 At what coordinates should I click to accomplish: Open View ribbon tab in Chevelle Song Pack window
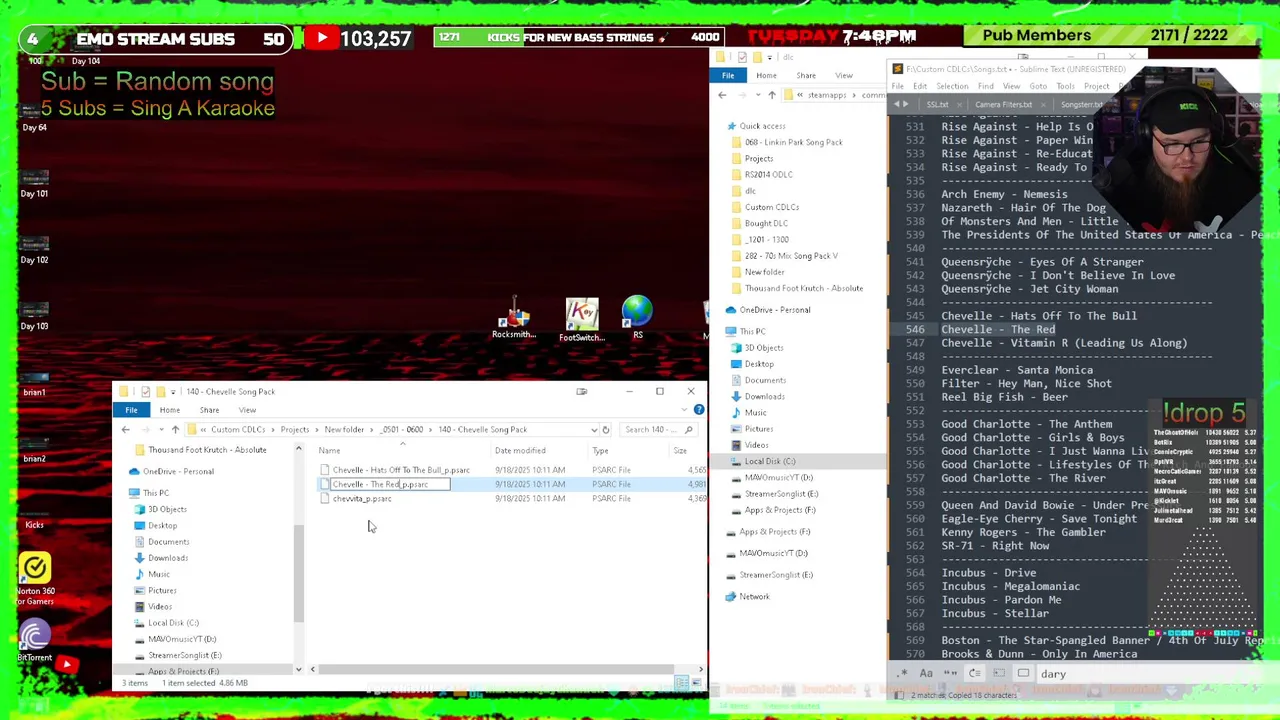(247, 410)
